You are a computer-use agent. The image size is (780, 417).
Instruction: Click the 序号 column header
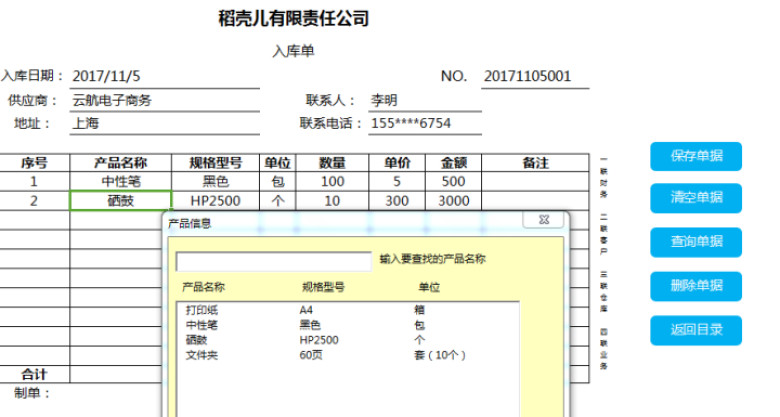[x=34, y=163]
